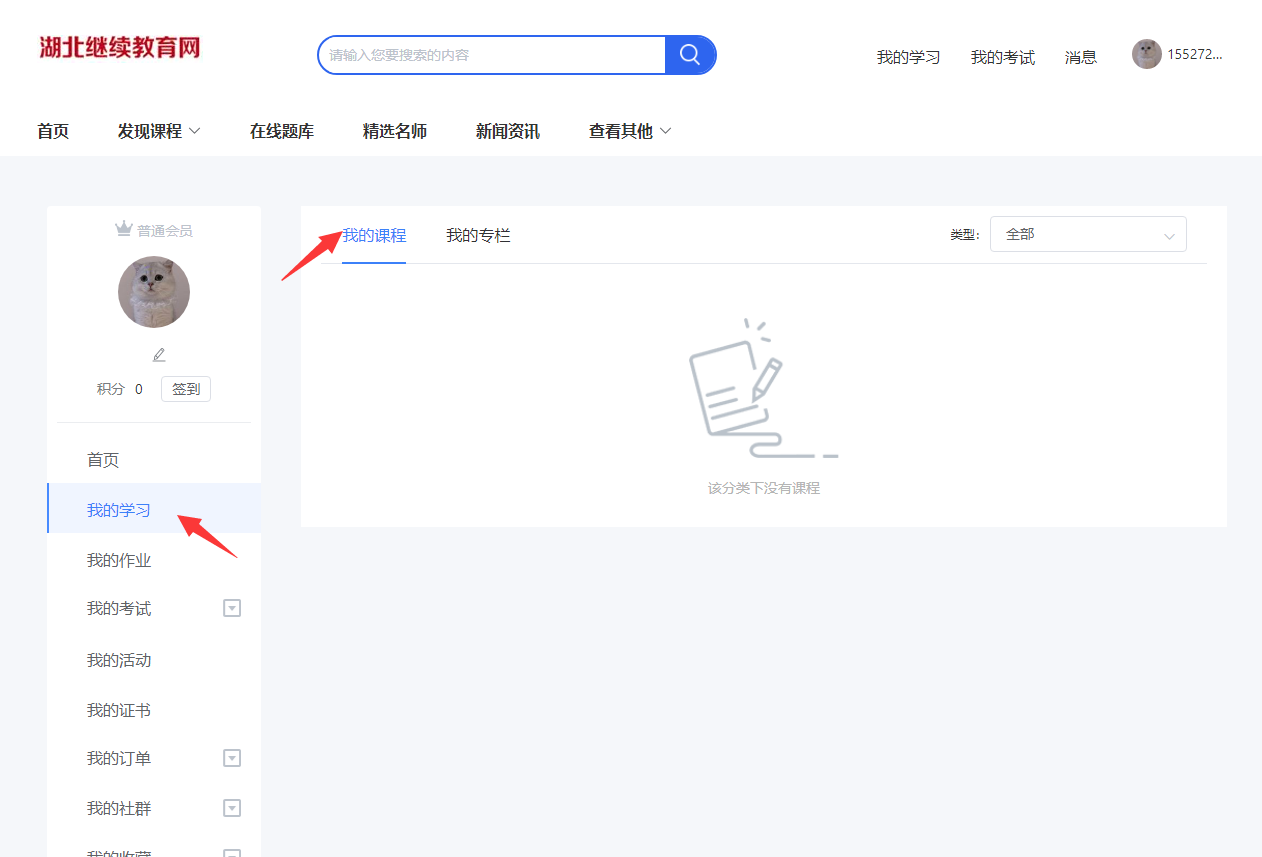Click the cat profile picture in sidebar

tap(153, 291)
